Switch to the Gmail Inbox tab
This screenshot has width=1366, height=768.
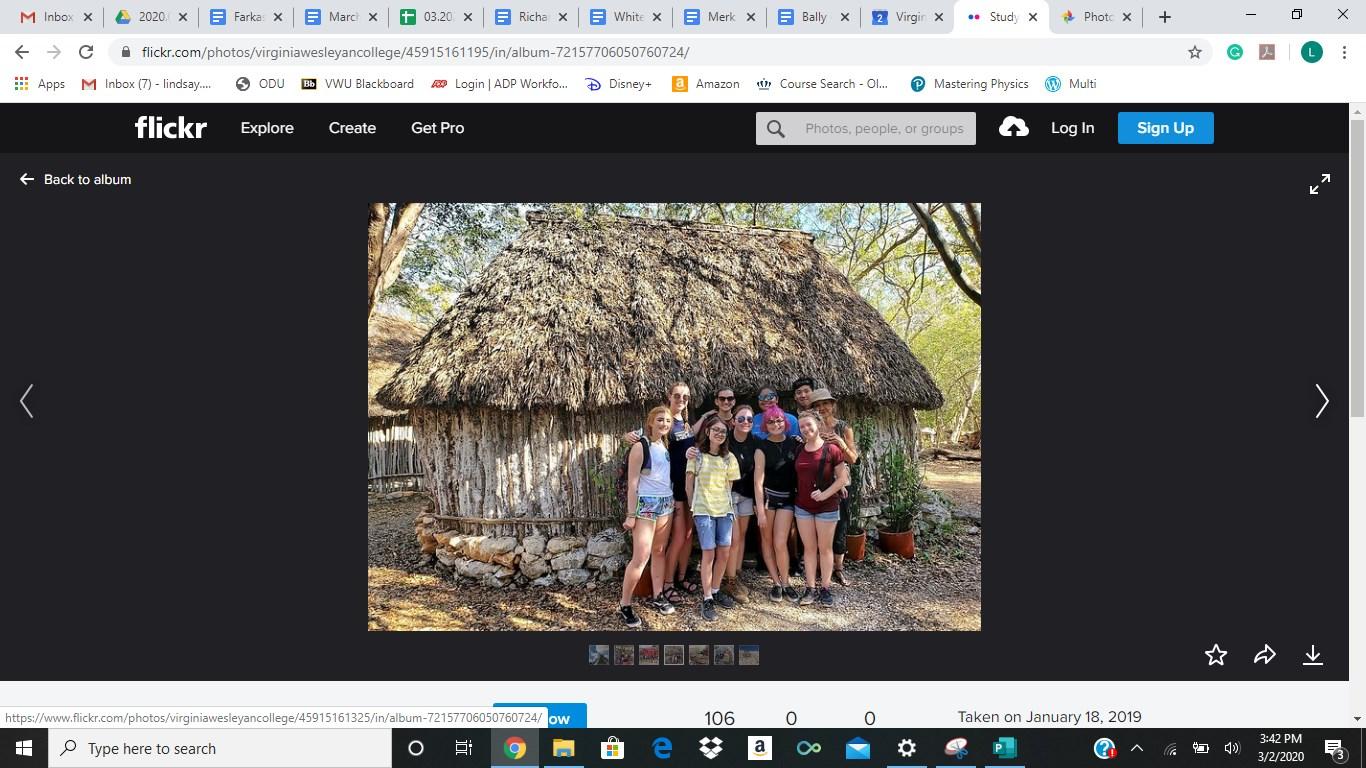56,17
